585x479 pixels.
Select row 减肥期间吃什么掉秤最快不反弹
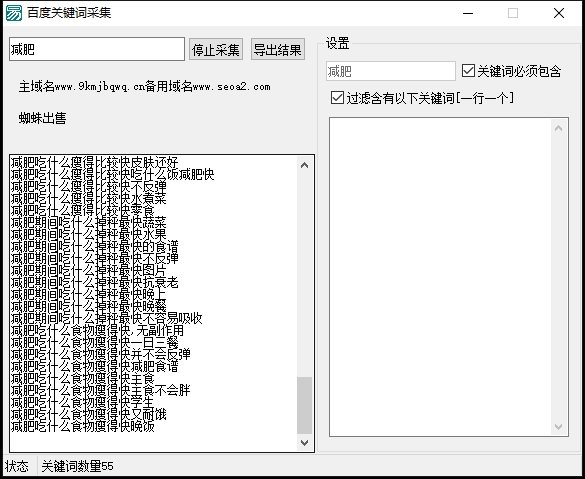pyautogui.click(x=94, y=259)
